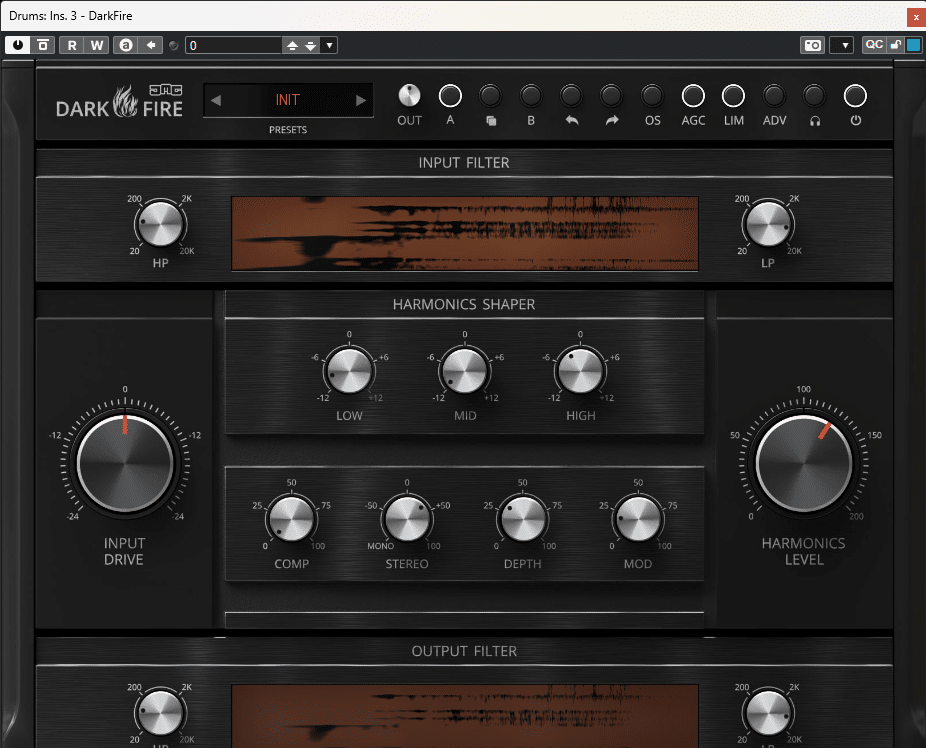This screenshot has width=926, height=748.
Task: Click the small activity indicator dot in host toolbar
Action: click(x=174, y=45)
